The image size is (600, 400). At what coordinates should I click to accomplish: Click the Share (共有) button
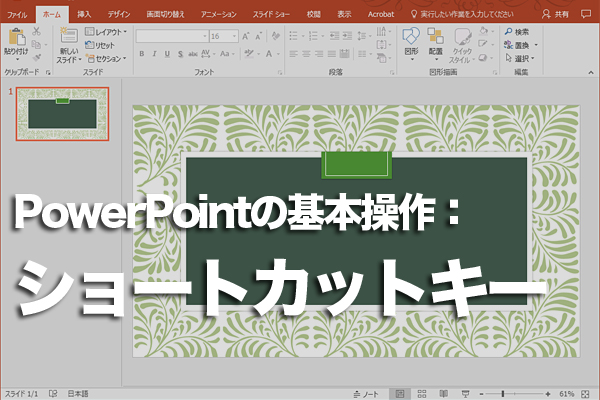[556, 14]
